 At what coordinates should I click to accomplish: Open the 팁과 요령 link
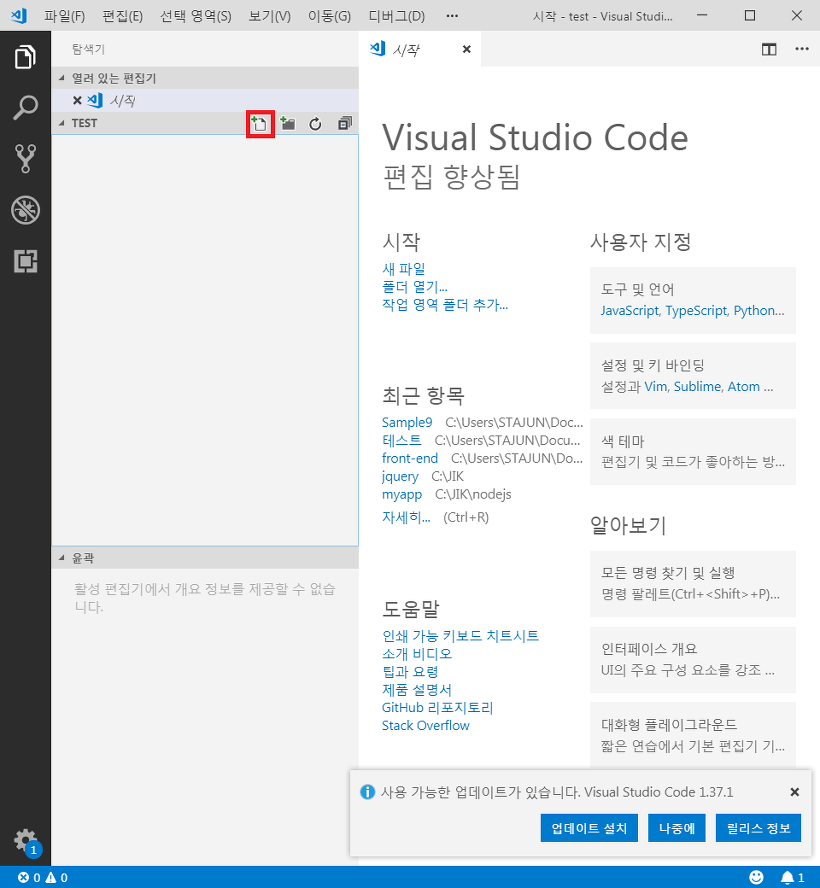click(x=410, y=672)
